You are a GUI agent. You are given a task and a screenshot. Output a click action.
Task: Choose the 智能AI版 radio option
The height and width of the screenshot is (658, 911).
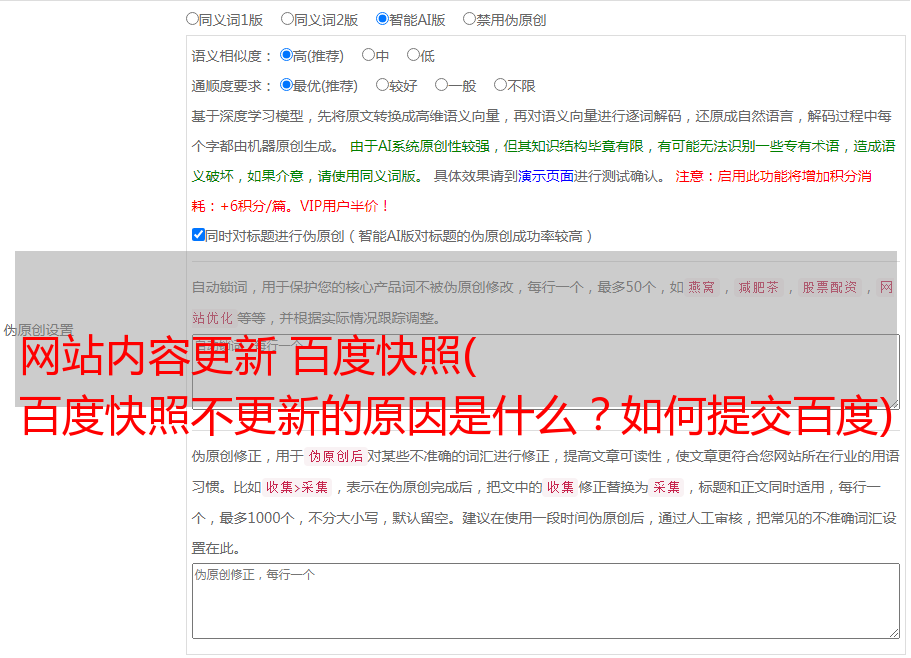tap(382, 19)
